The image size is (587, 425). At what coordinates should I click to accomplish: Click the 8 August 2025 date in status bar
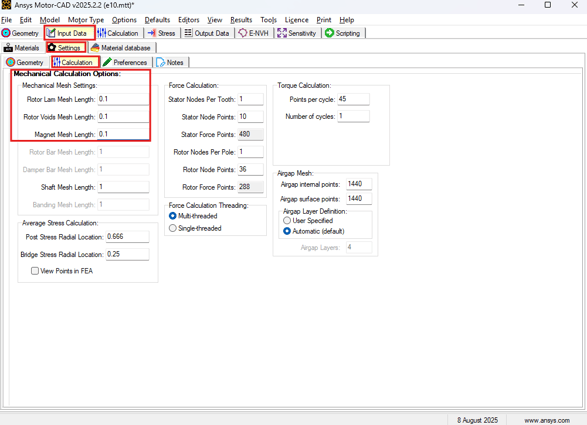click(x=477, y=421)
